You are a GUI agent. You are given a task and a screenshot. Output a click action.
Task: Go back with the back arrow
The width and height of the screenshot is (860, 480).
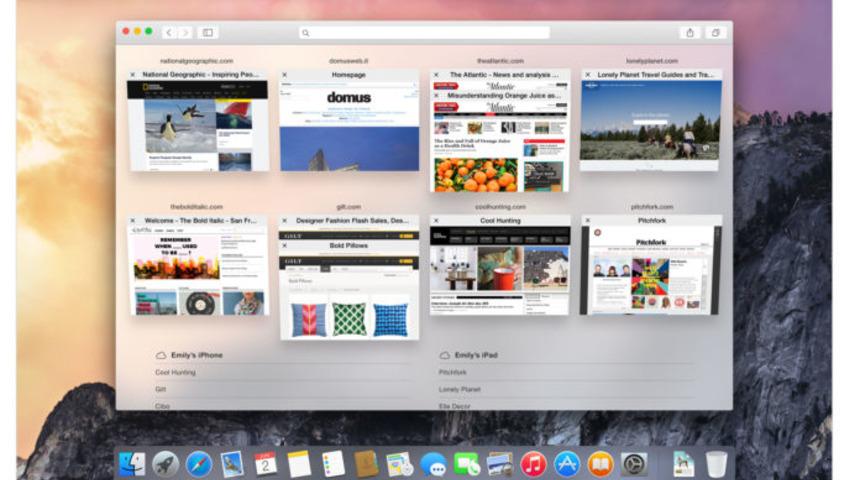pos(169,33)
